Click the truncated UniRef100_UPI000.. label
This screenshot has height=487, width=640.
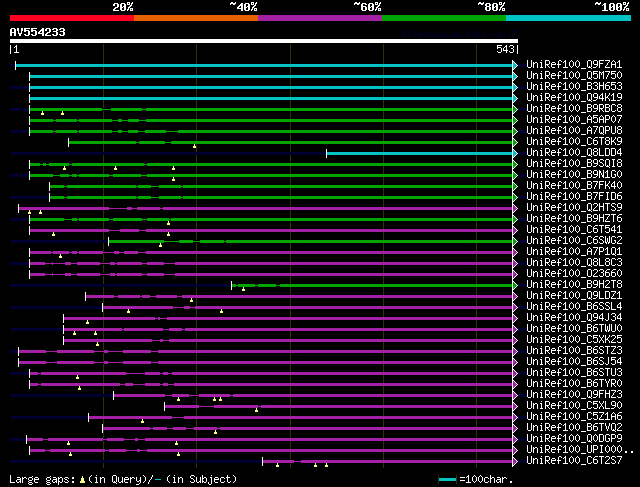[580, 450]
